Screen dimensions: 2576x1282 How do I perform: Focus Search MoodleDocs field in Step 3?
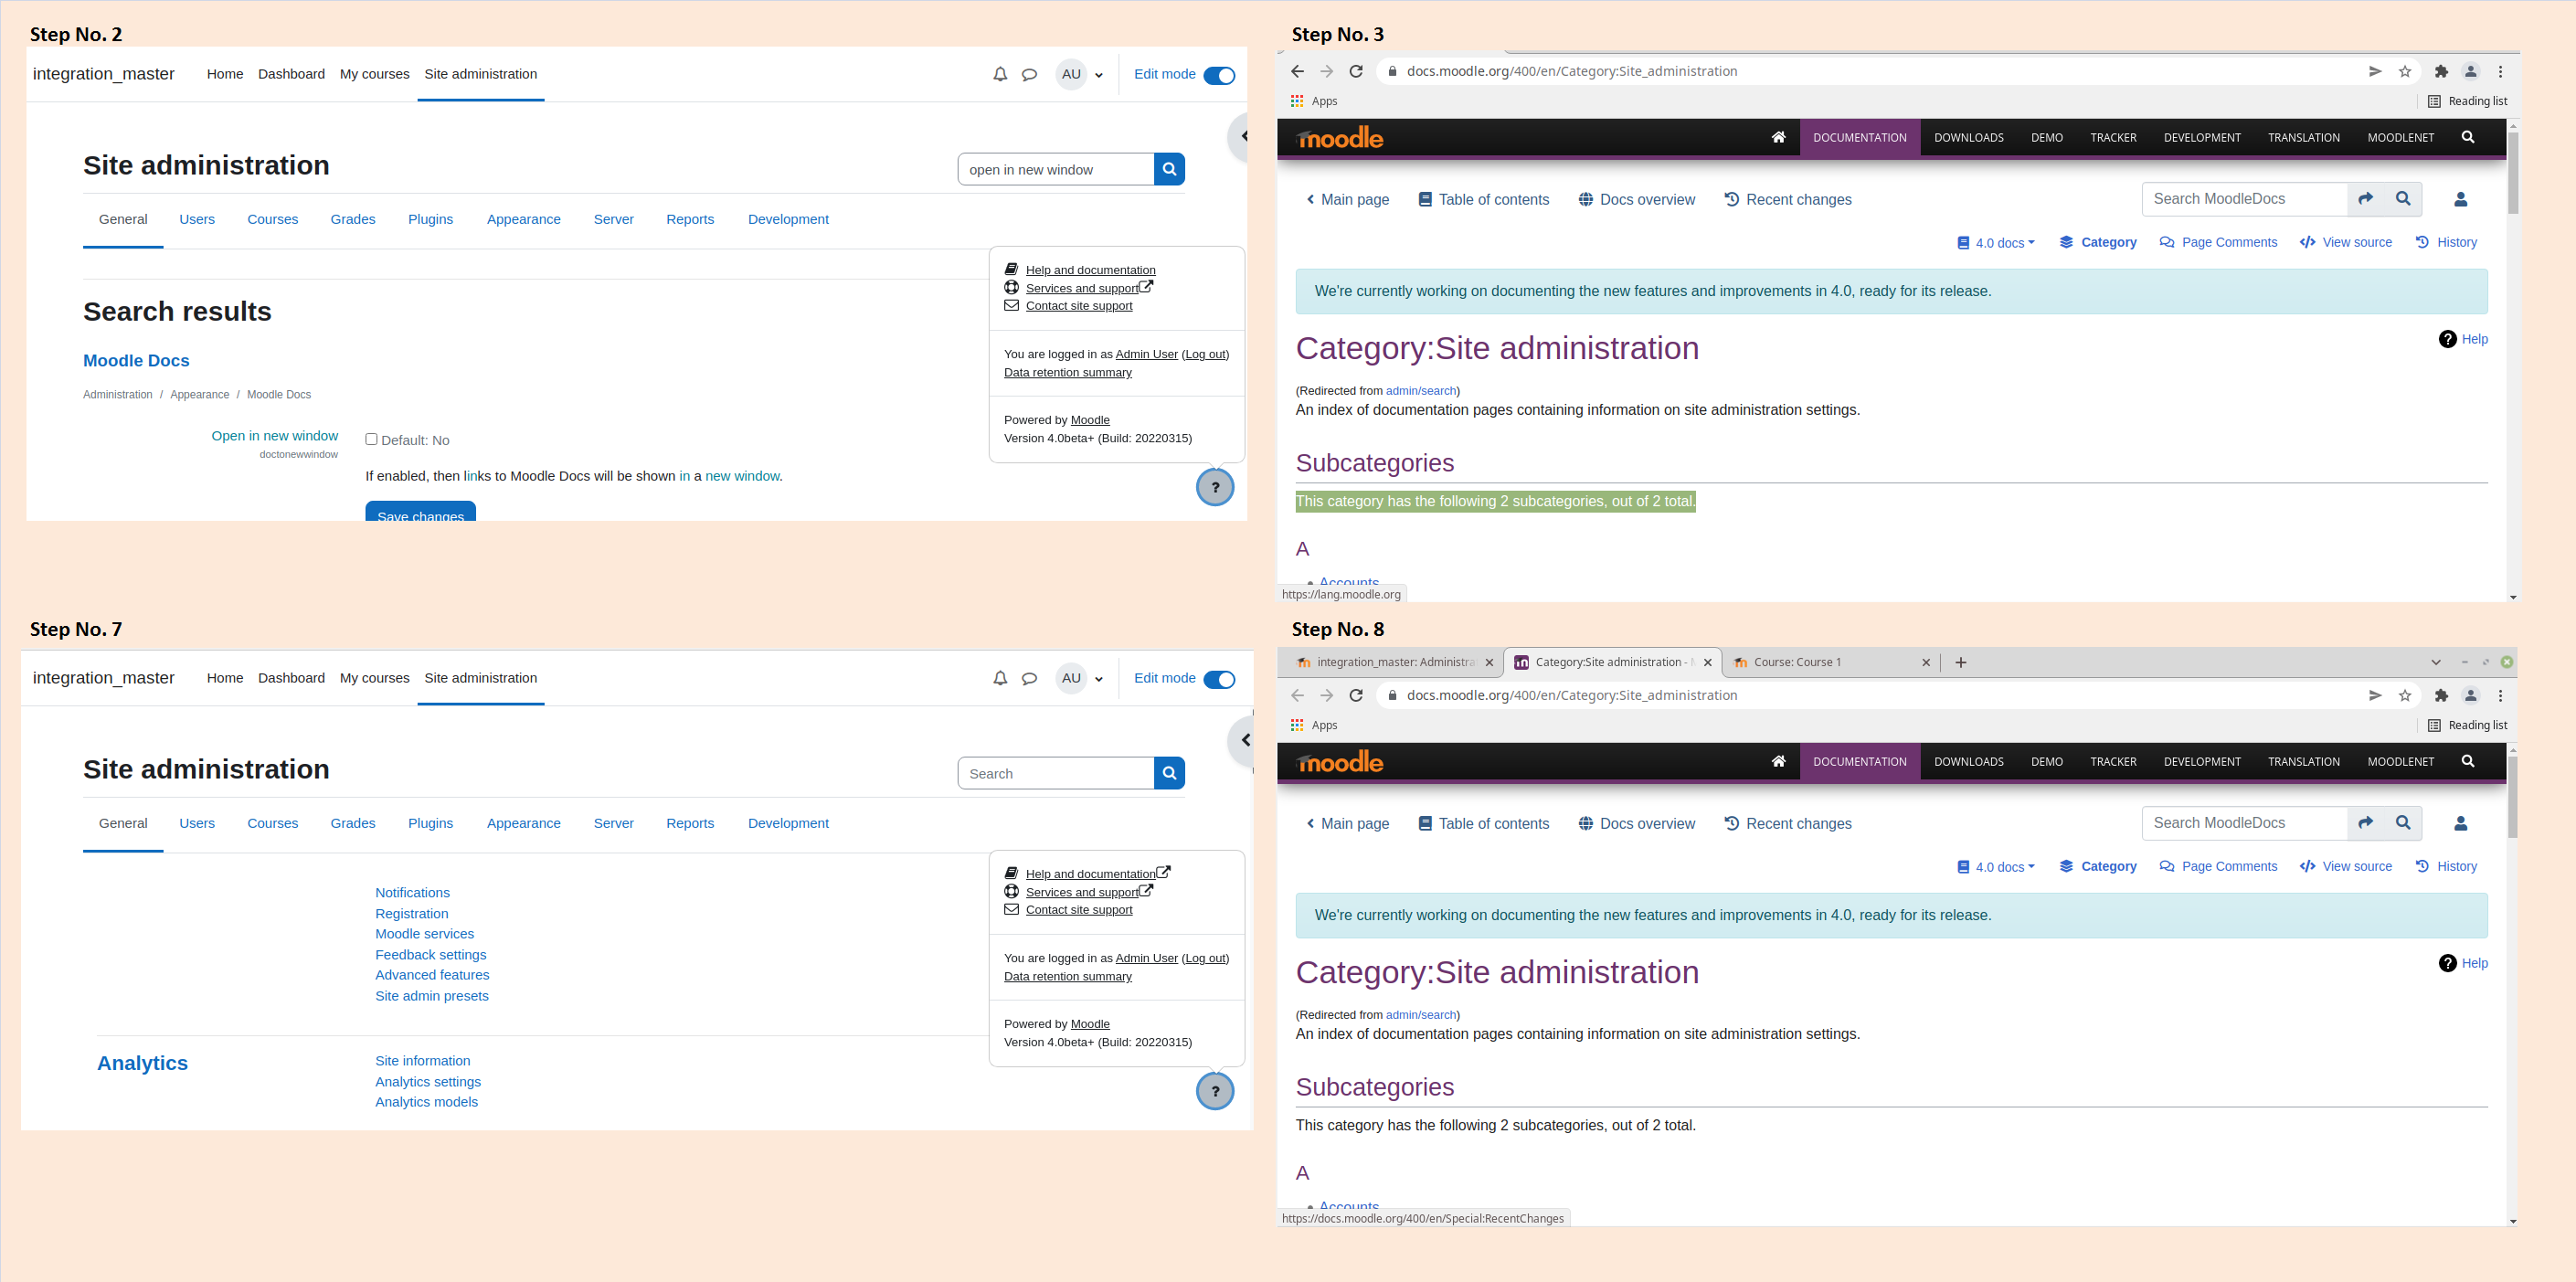[2244, 199]
